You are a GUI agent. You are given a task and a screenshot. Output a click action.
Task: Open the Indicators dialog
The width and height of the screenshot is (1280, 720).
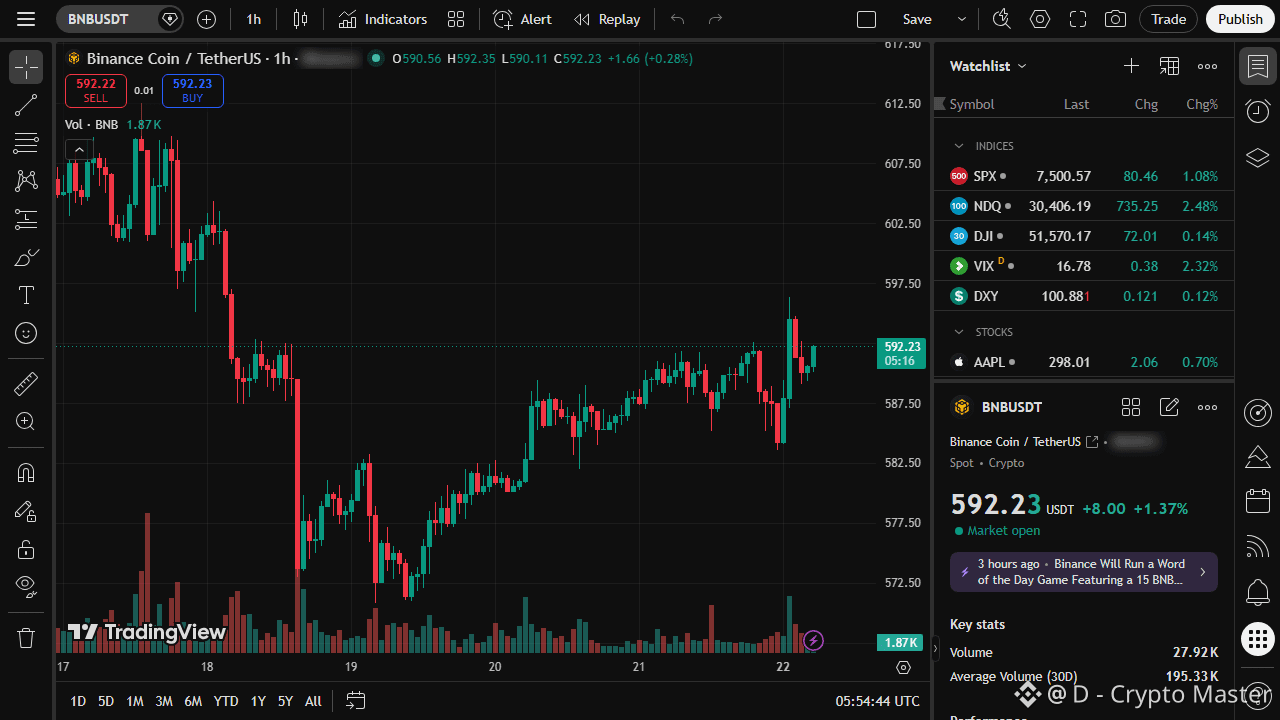383,19
